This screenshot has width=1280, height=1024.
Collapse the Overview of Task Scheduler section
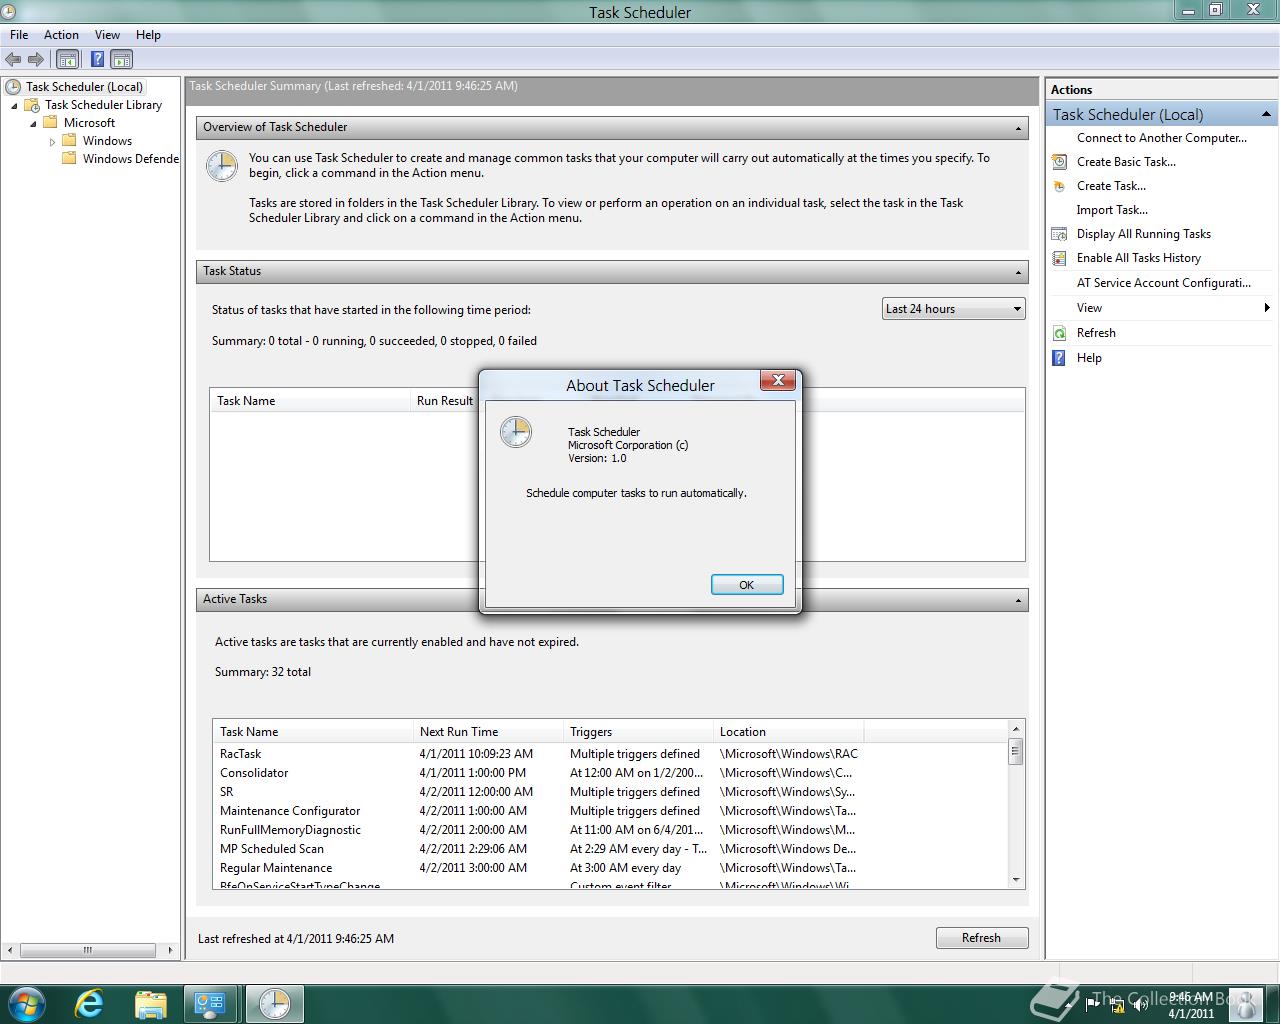(1019, 128)
